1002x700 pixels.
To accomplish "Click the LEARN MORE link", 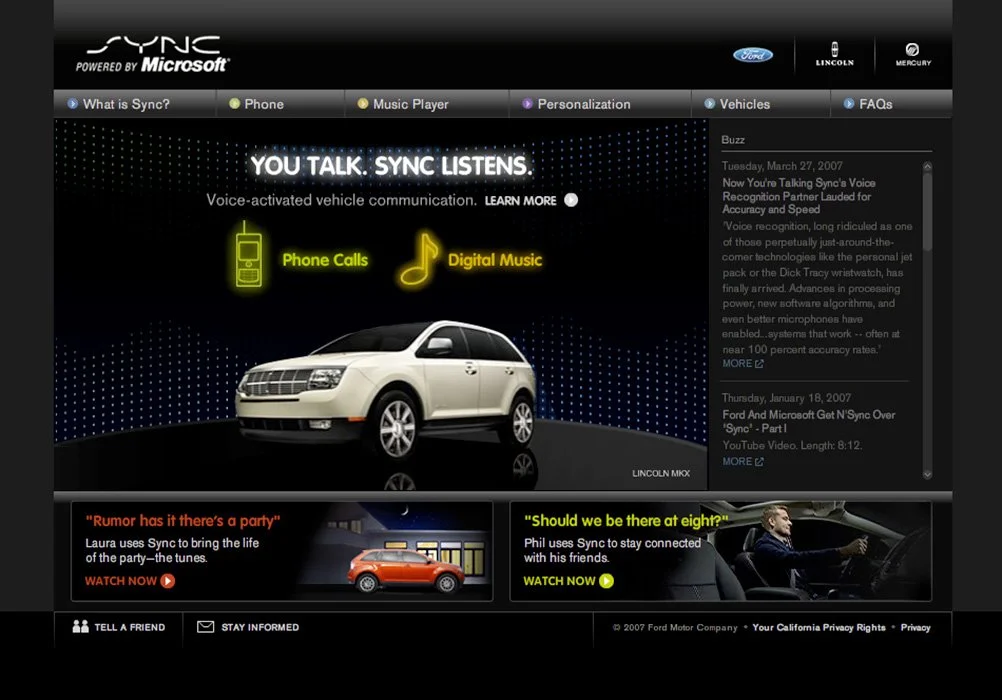I will 521,201.
